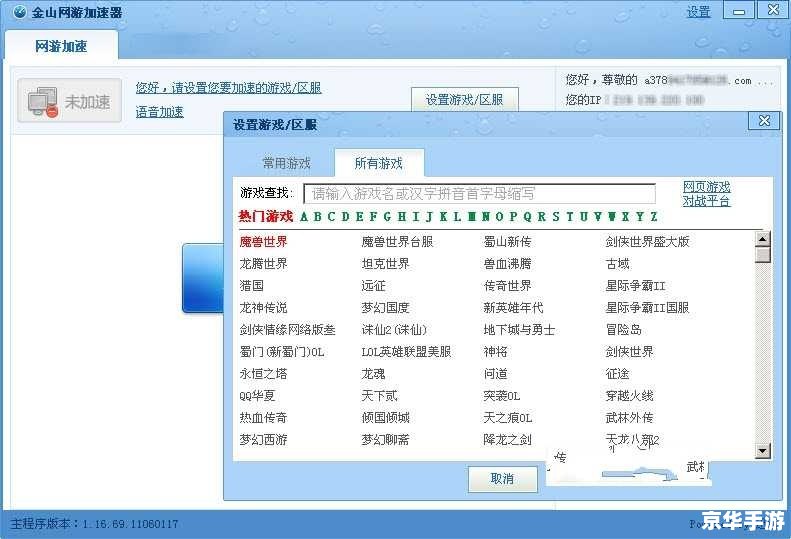Select 穿越火线 game
The image size is (791, 539).
[630, 396]
